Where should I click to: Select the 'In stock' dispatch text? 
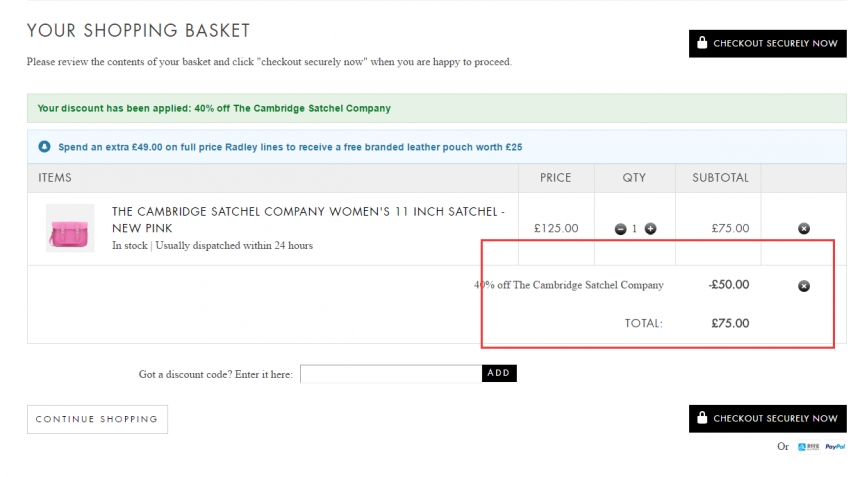pos(212,246)
